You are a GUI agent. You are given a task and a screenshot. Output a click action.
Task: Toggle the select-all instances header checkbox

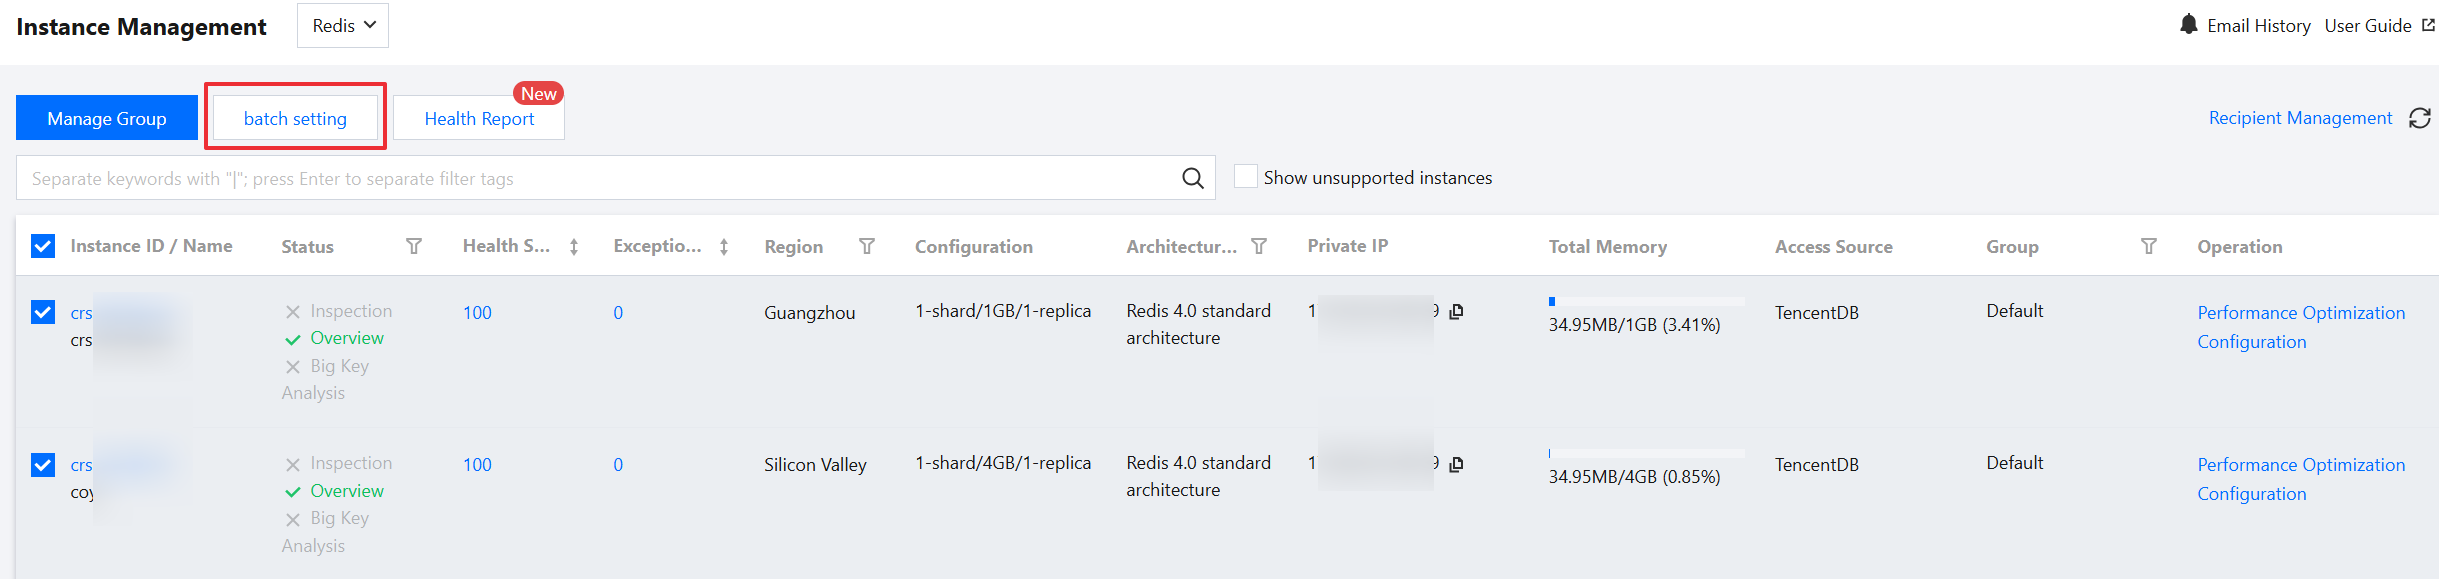click(x=43, y=246)
